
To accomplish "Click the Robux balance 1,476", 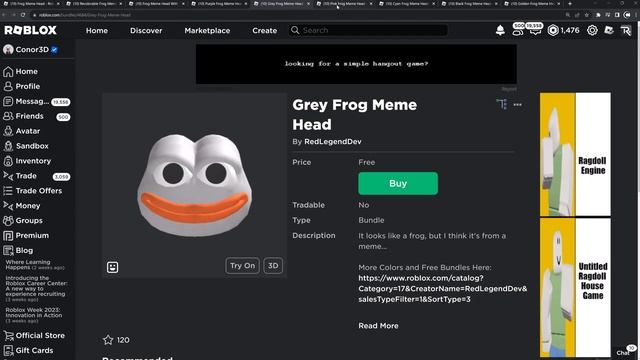I will 564,30.
